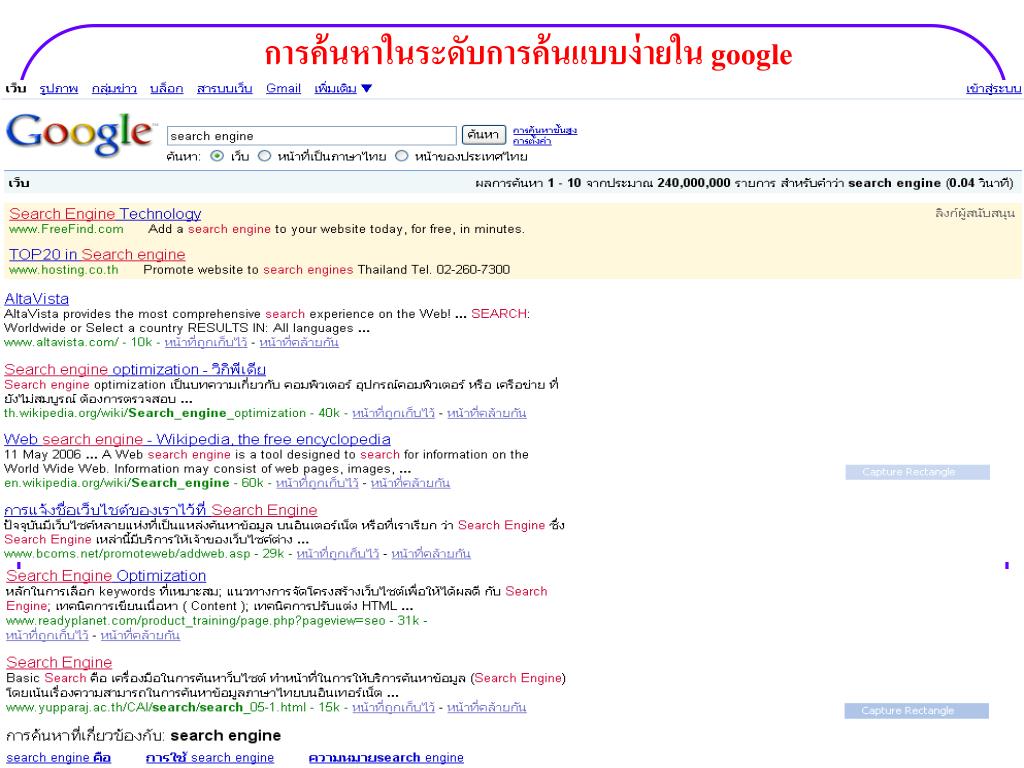1024x768 pixels.
Task: Open similar pages link under readyplanet.com result
Action: tap(140, 635)
